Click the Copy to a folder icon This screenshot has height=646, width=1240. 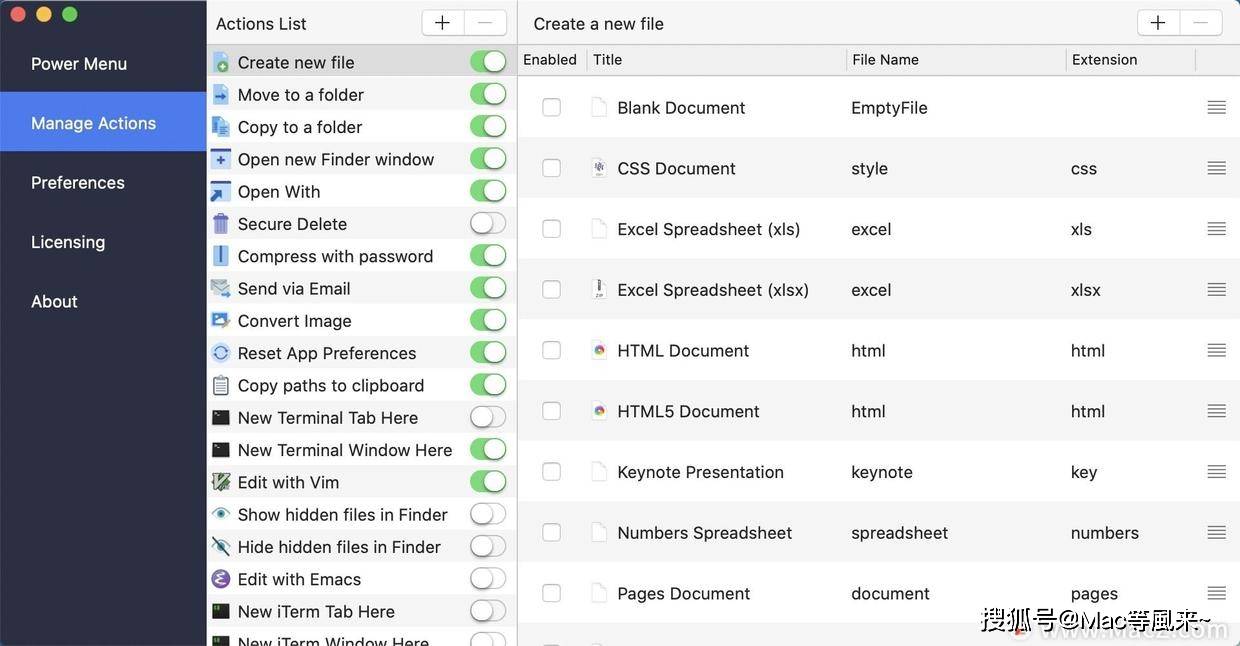[221, 127]
